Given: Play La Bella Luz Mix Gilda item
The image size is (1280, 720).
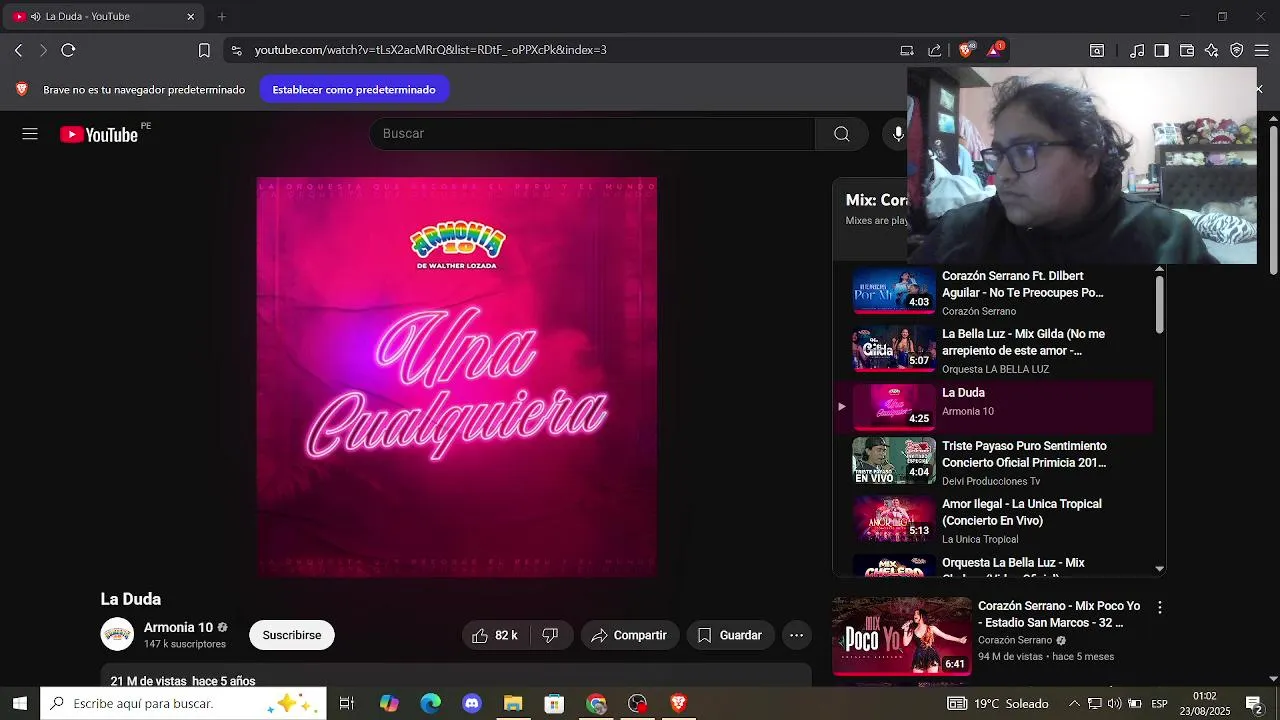Looking at the screenshot, I should click(x=993, y=351).
